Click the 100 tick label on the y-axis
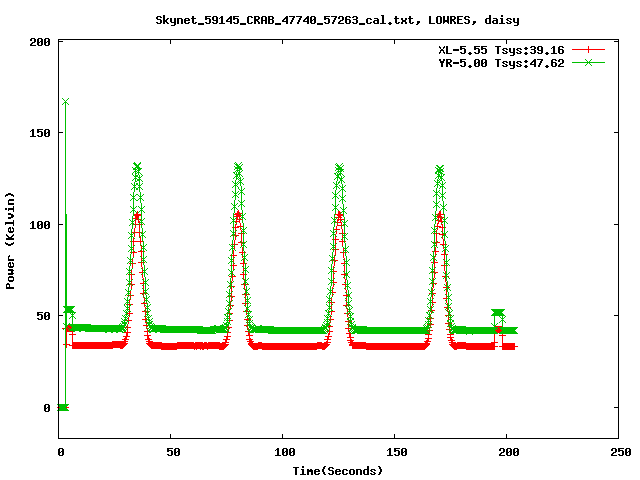Screen dimensions: 640x480 (40, 225)
